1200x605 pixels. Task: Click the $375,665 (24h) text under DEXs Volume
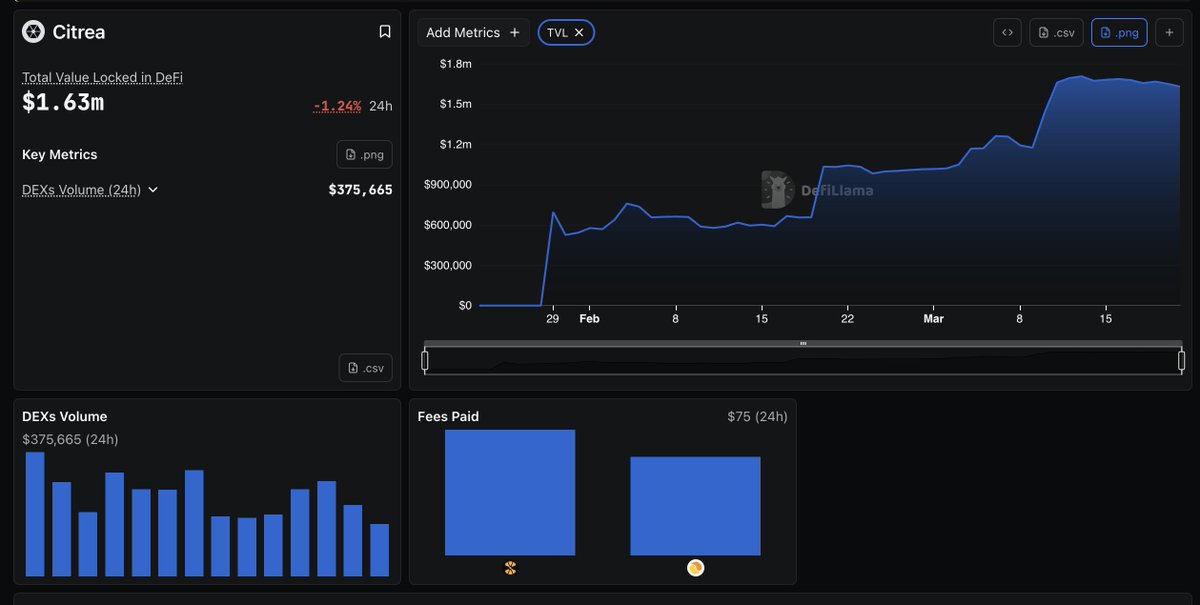tap(70, 439)
